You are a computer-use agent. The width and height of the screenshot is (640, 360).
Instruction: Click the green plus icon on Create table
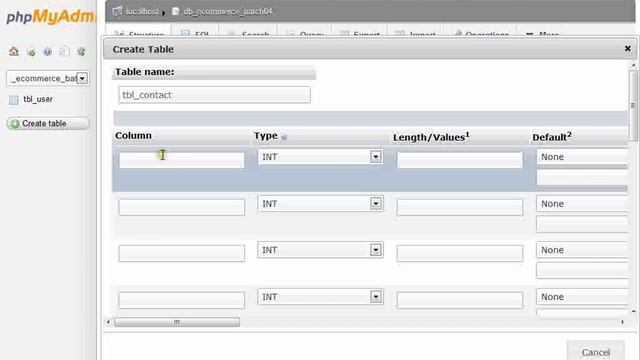(15, 123)
